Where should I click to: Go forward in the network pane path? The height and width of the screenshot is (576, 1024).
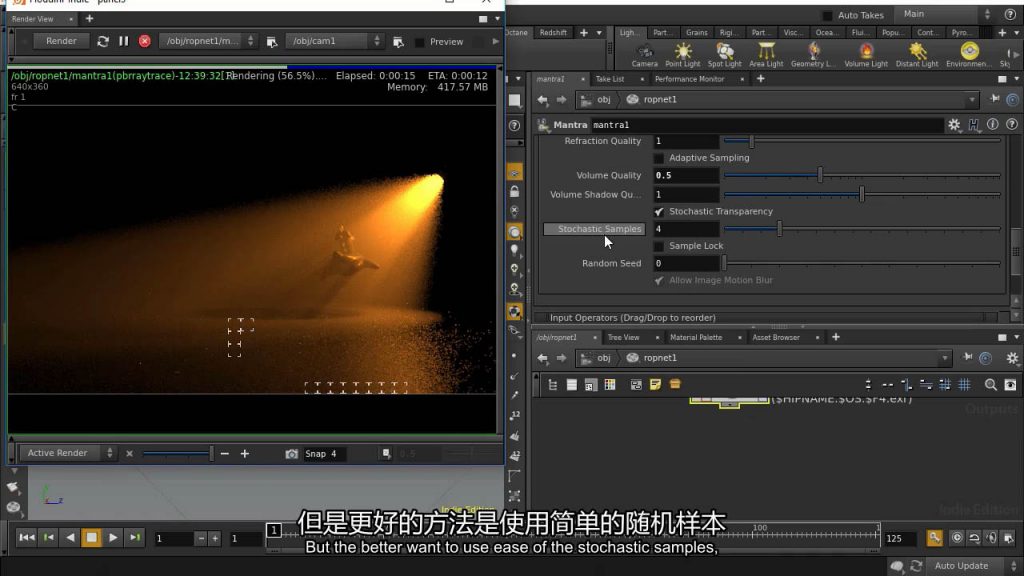(561, 358)
